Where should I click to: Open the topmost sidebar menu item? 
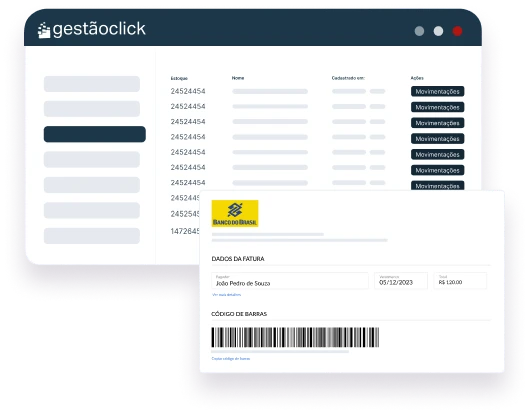[x=92, y=84]
